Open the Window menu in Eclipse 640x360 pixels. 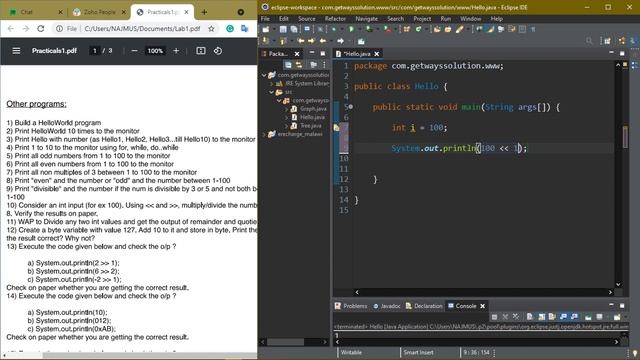click(471, 19)
